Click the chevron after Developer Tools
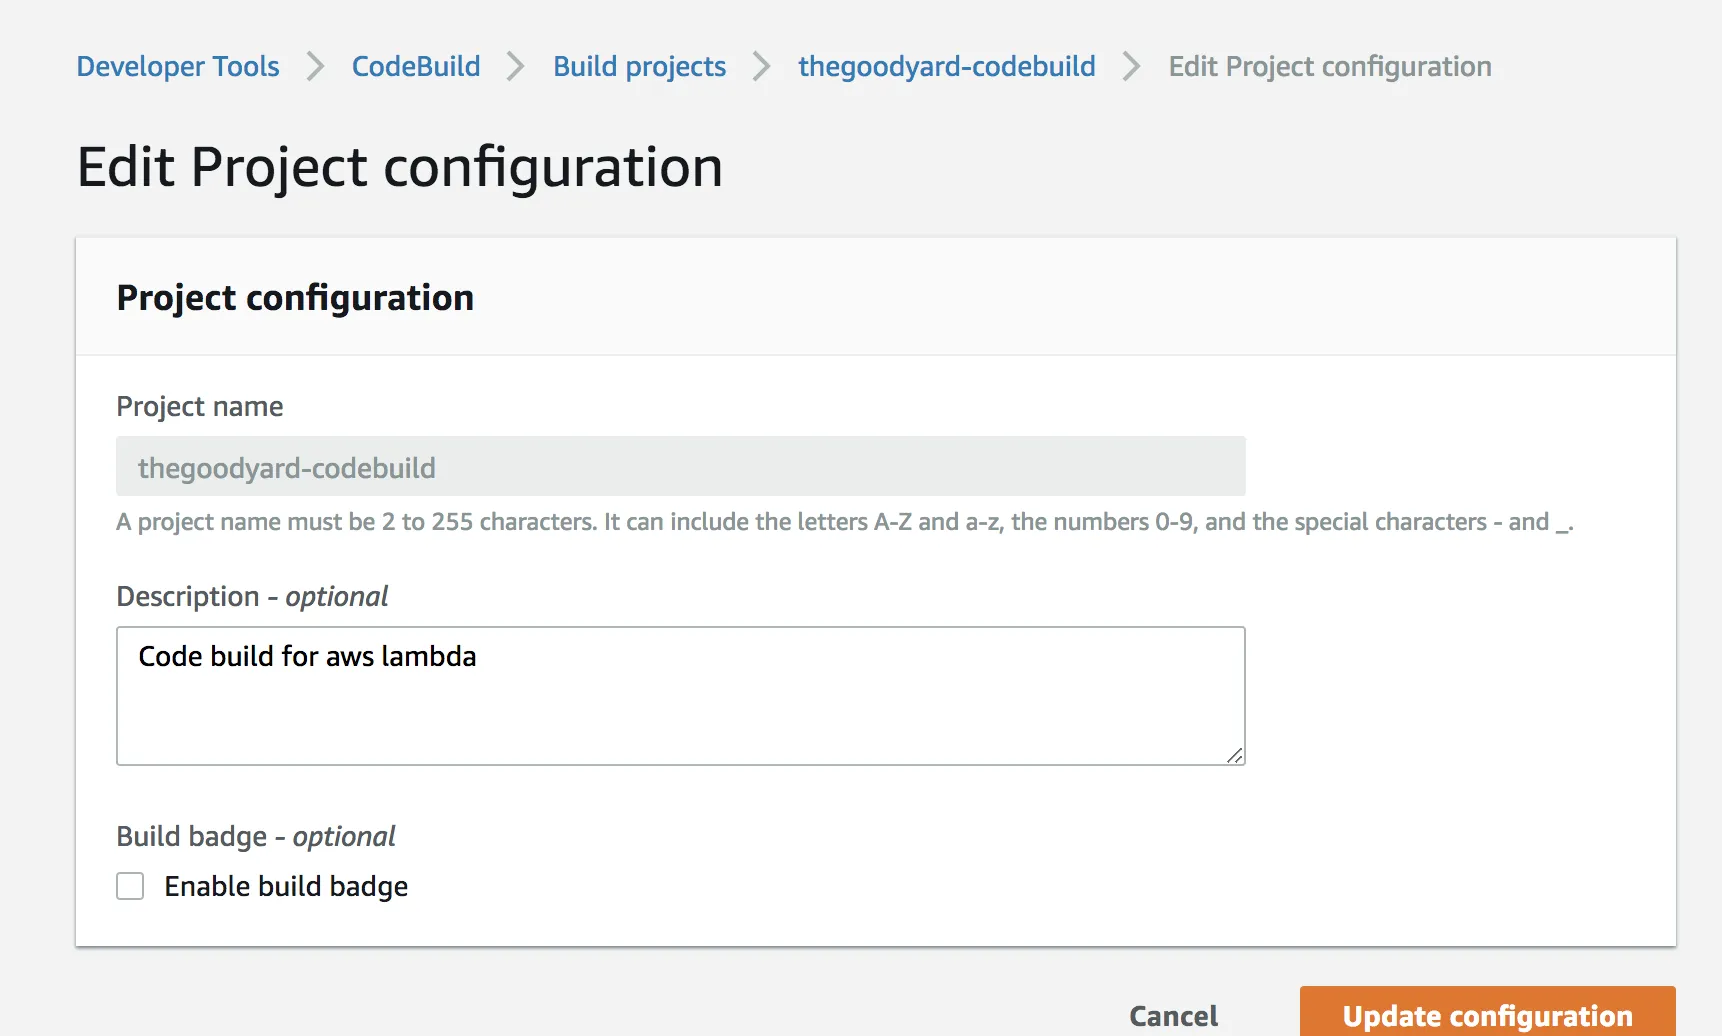 click(x=315, y=66)
